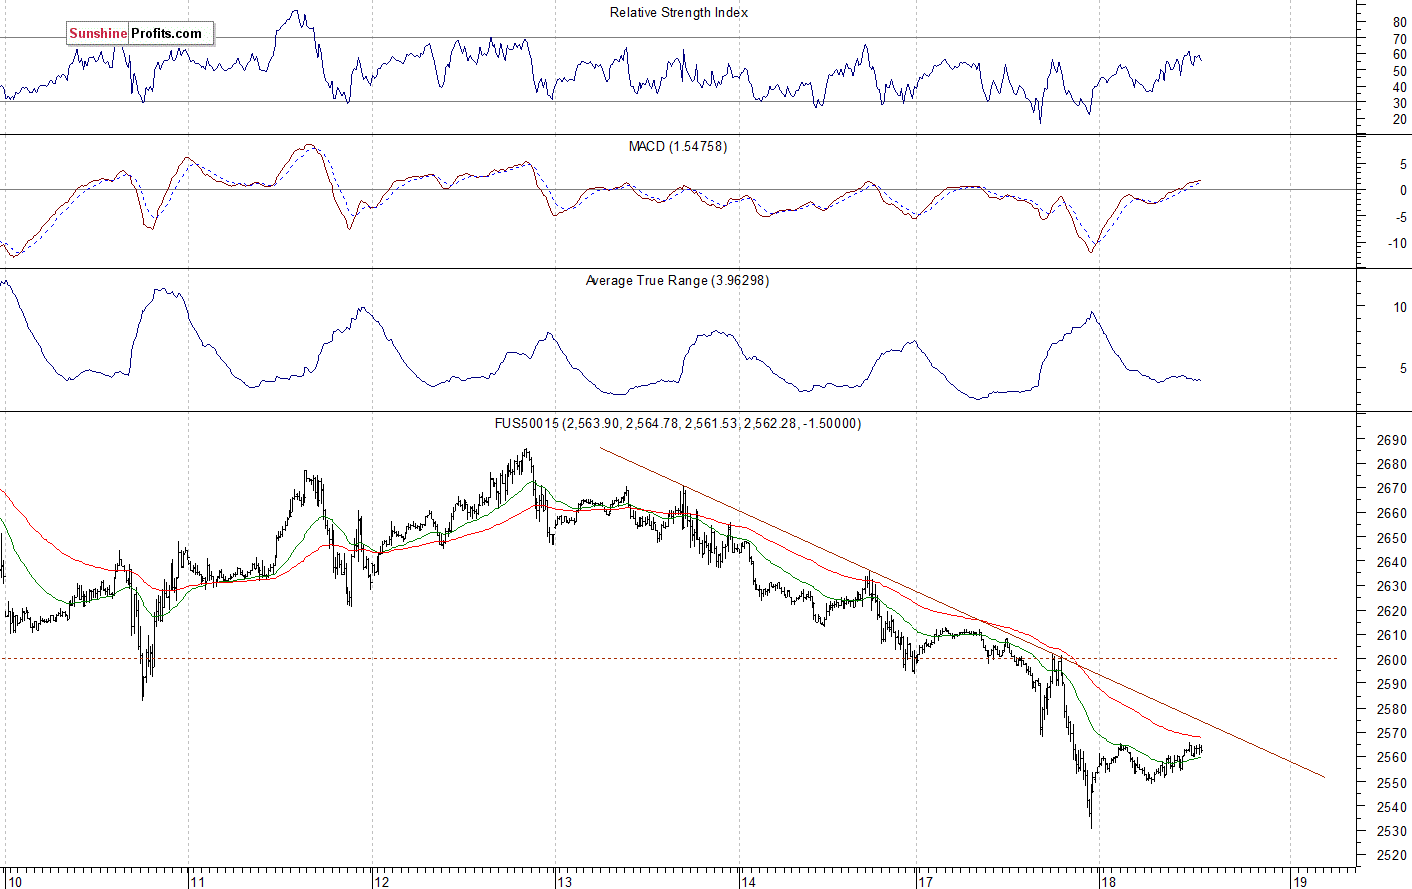This screenshot has height=889, width=1412.
Task: Click price level 2610 on price axis
Action: click(x=1391, y=636)
